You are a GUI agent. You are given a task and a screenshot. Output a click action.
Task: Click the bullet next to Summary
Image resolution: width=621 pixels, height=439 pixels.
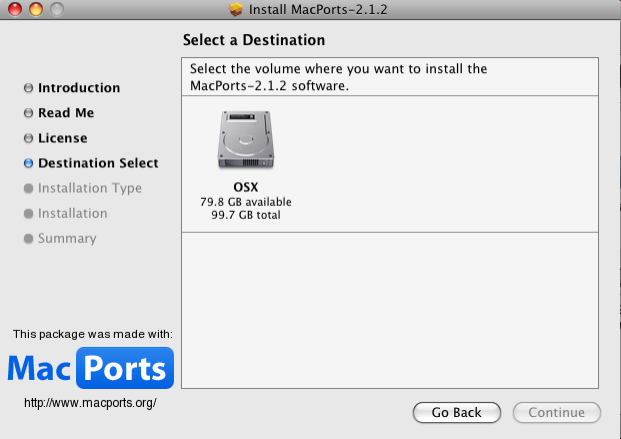click(x=28, y=238)
